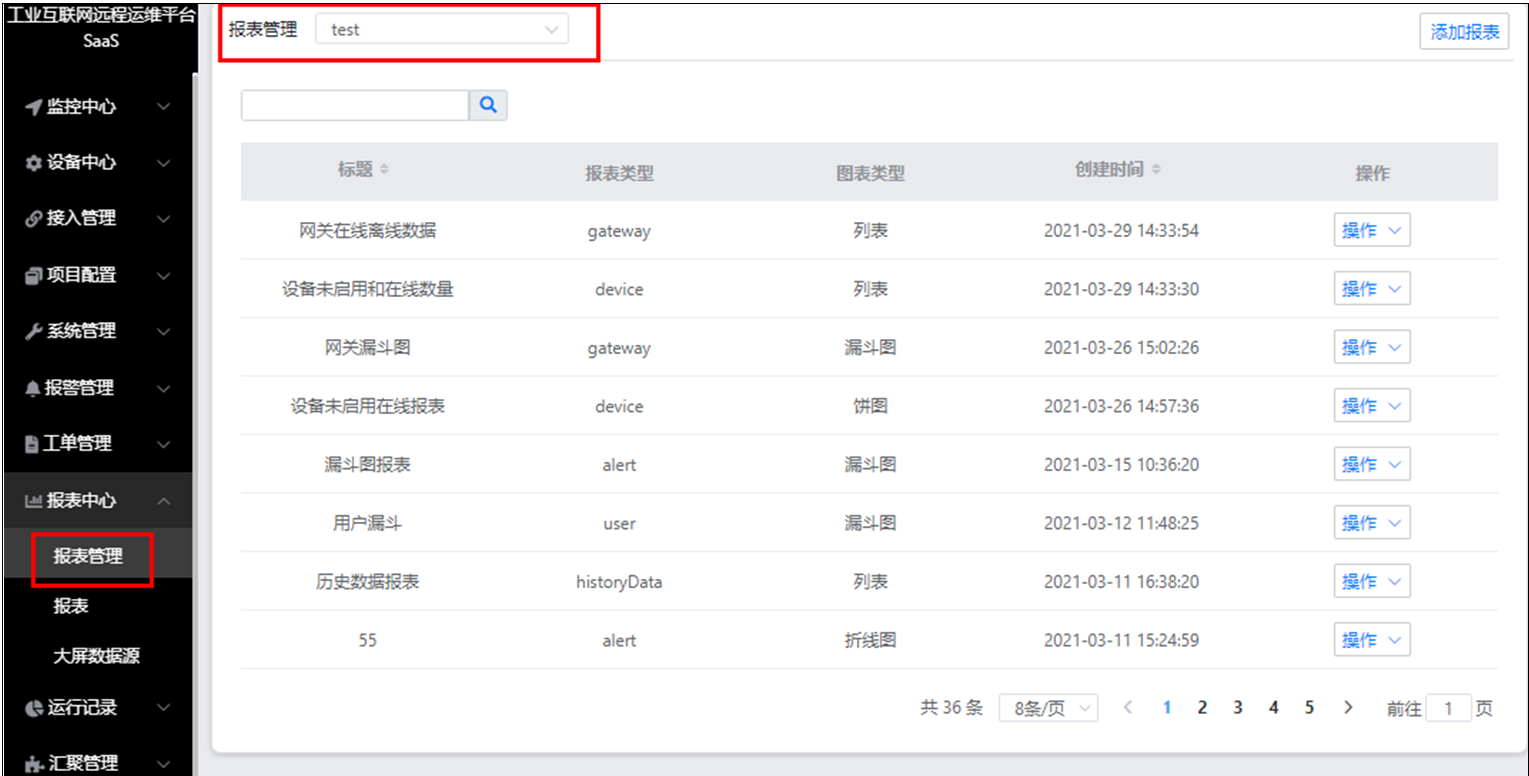This screenshot has width=1529, height=776.
Task: Click the search magnifier icon button
Action: coord(488,105)
